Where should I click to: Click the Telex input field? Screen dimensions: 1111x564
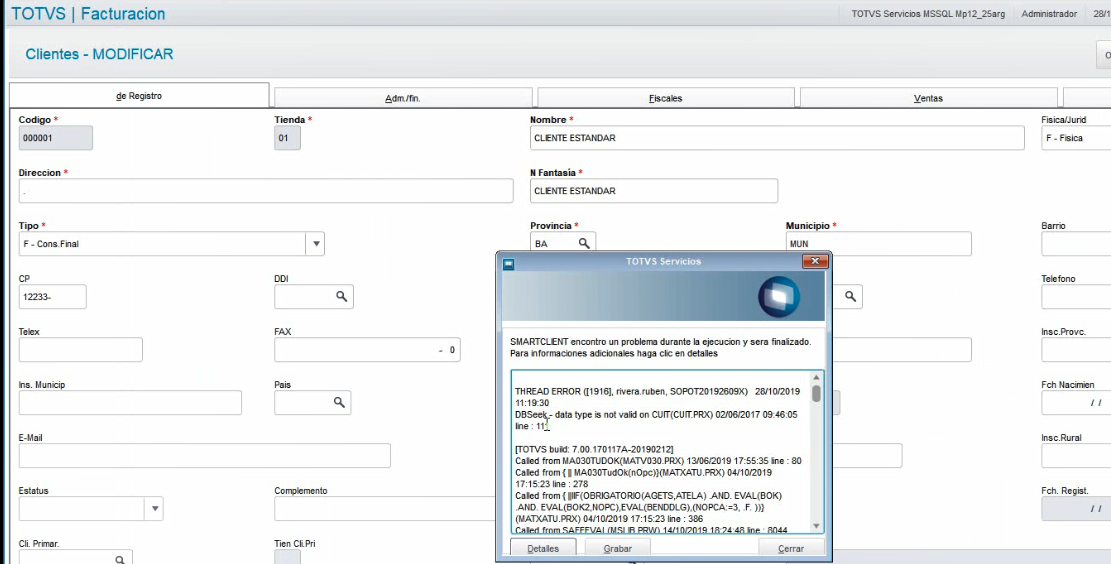pos(81,350)
